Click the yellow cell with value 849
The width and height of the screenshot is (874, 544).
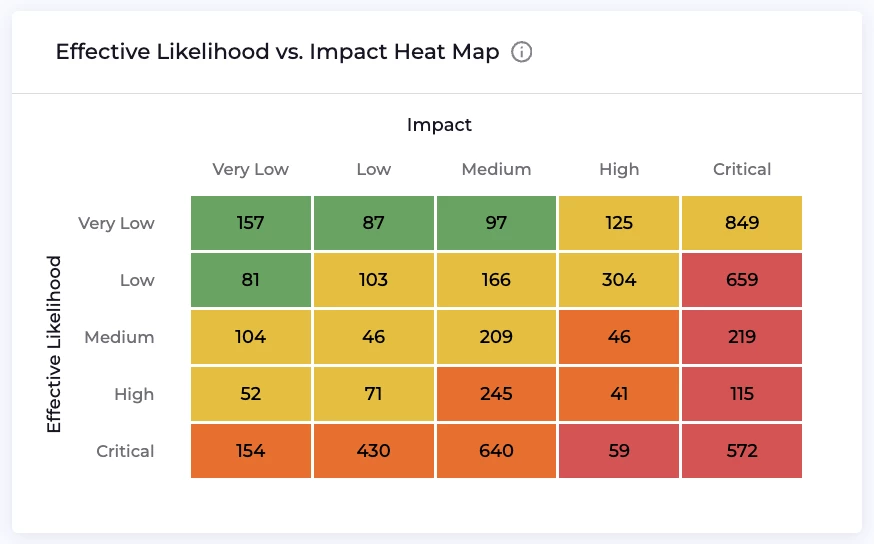(x=741, y=223)
